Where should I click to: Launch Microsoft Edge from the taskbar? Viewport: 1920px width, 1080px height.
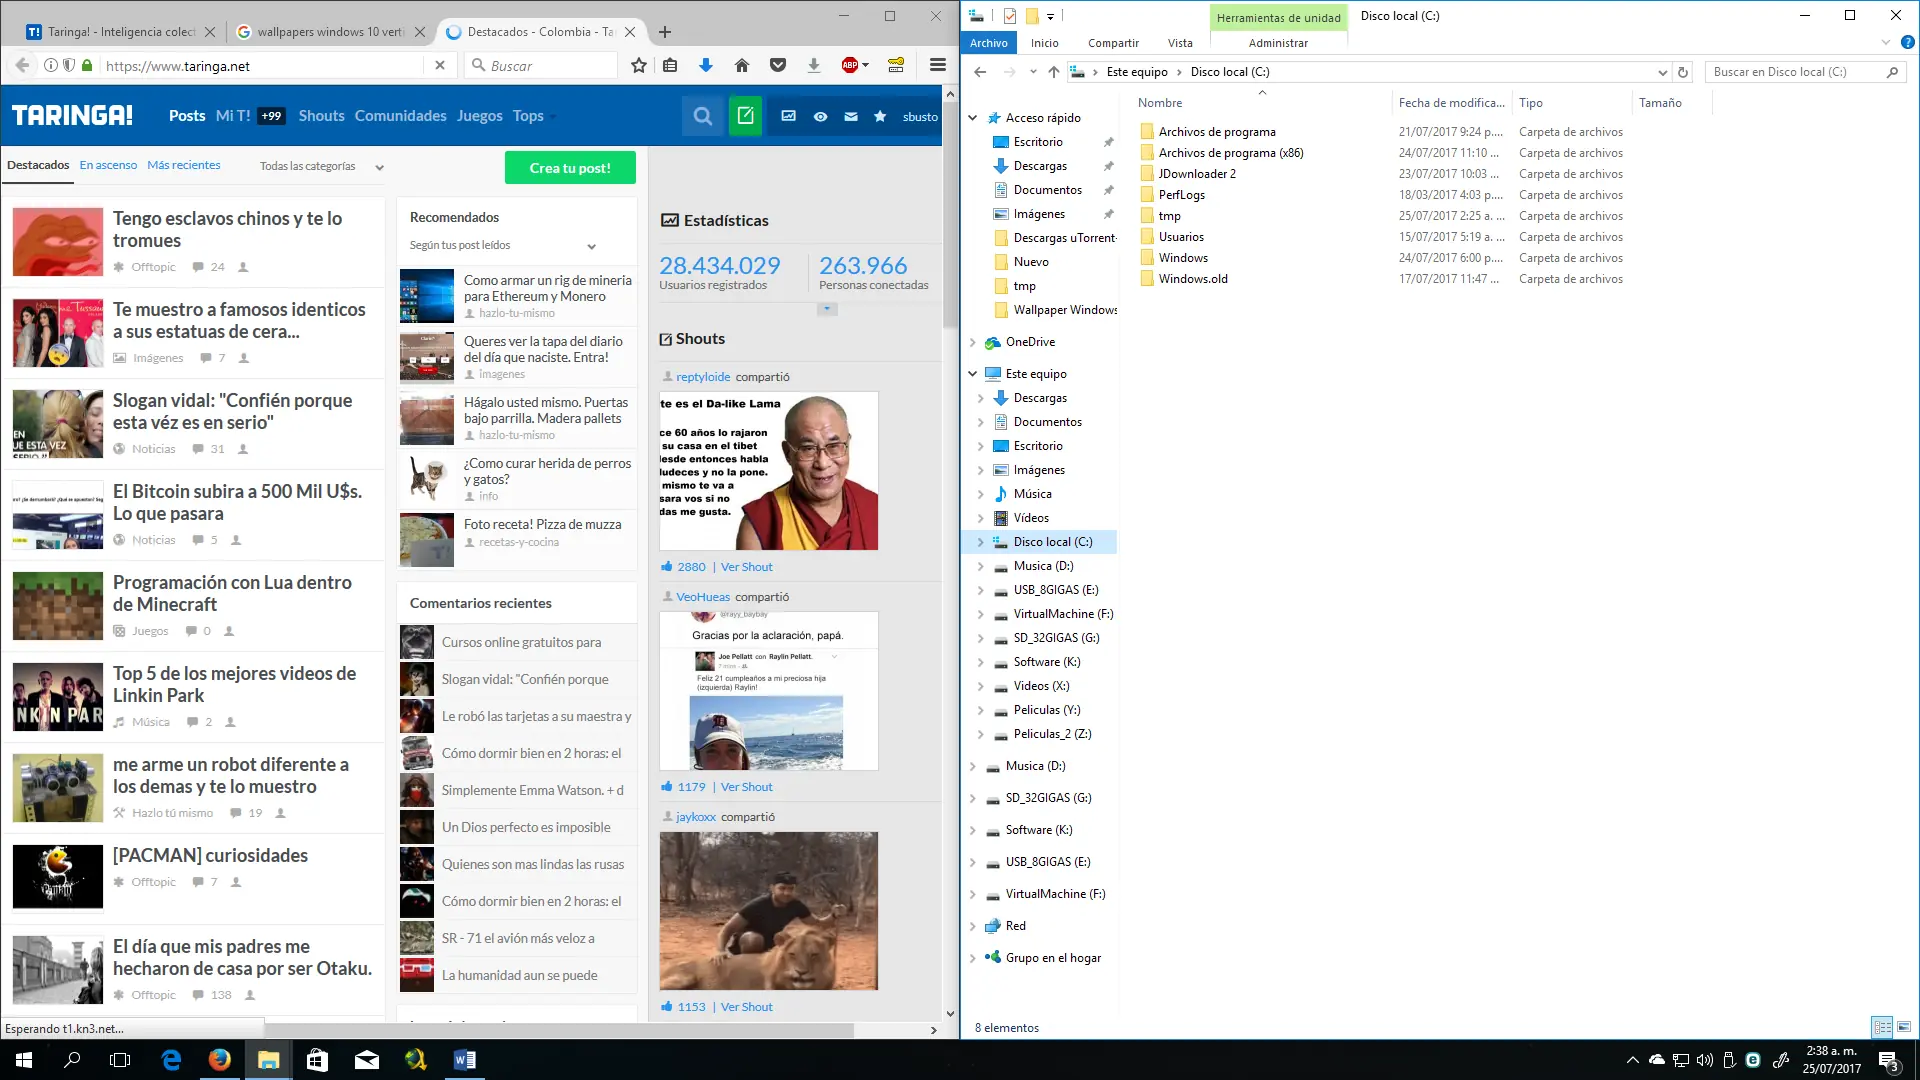pyautogui.click(x=171, y=1060)
